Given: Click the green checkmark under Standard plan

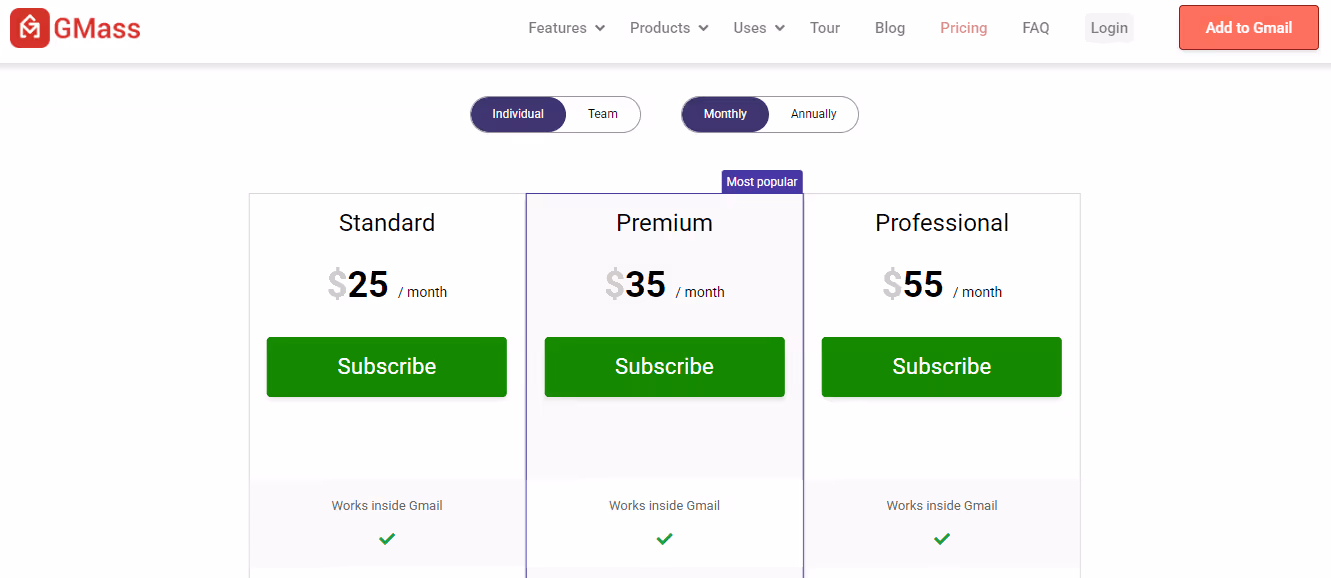Looking at the screenshot, I should (x=386, y=539).
